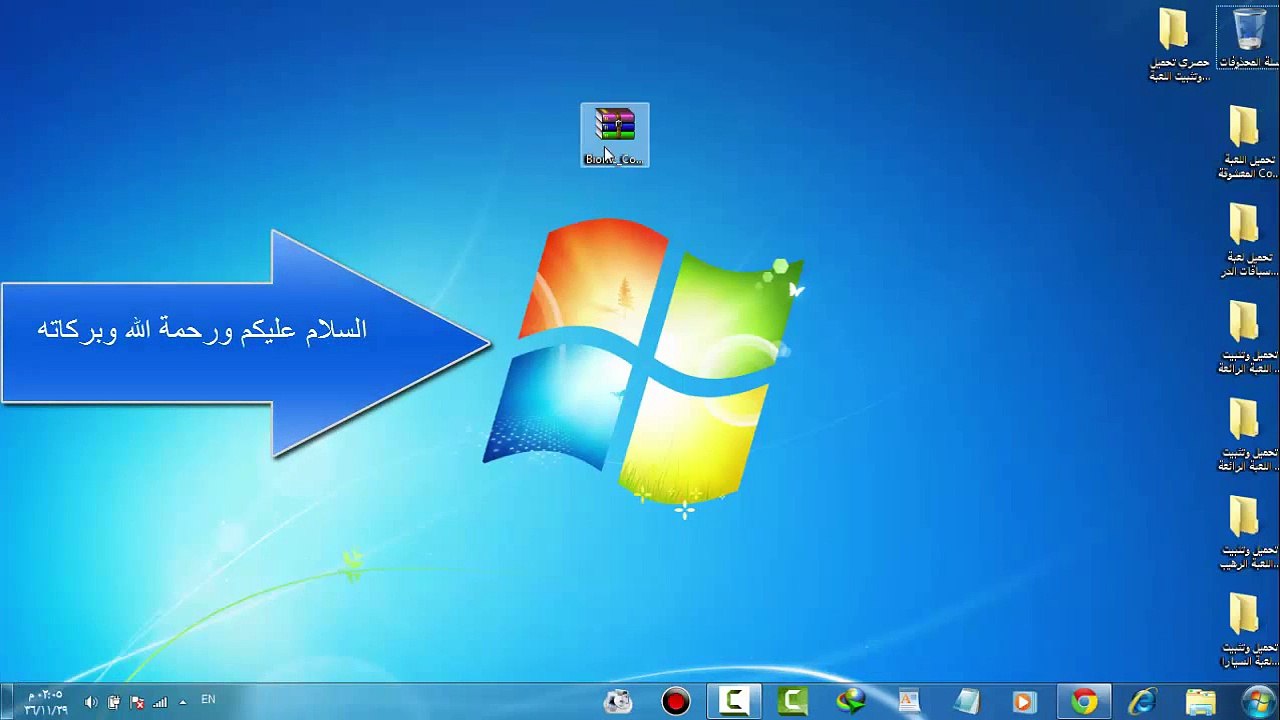1280x720 pixels.
Task: Show hidden system tray icons
Action: [x=182, y=702]
